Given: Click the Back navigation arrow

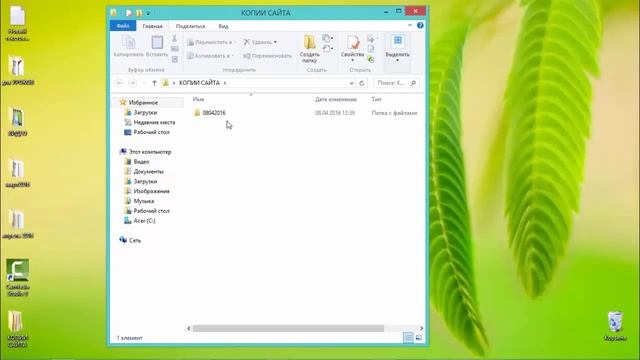Looking at the screenshot, I should click(x=119, y=83).
